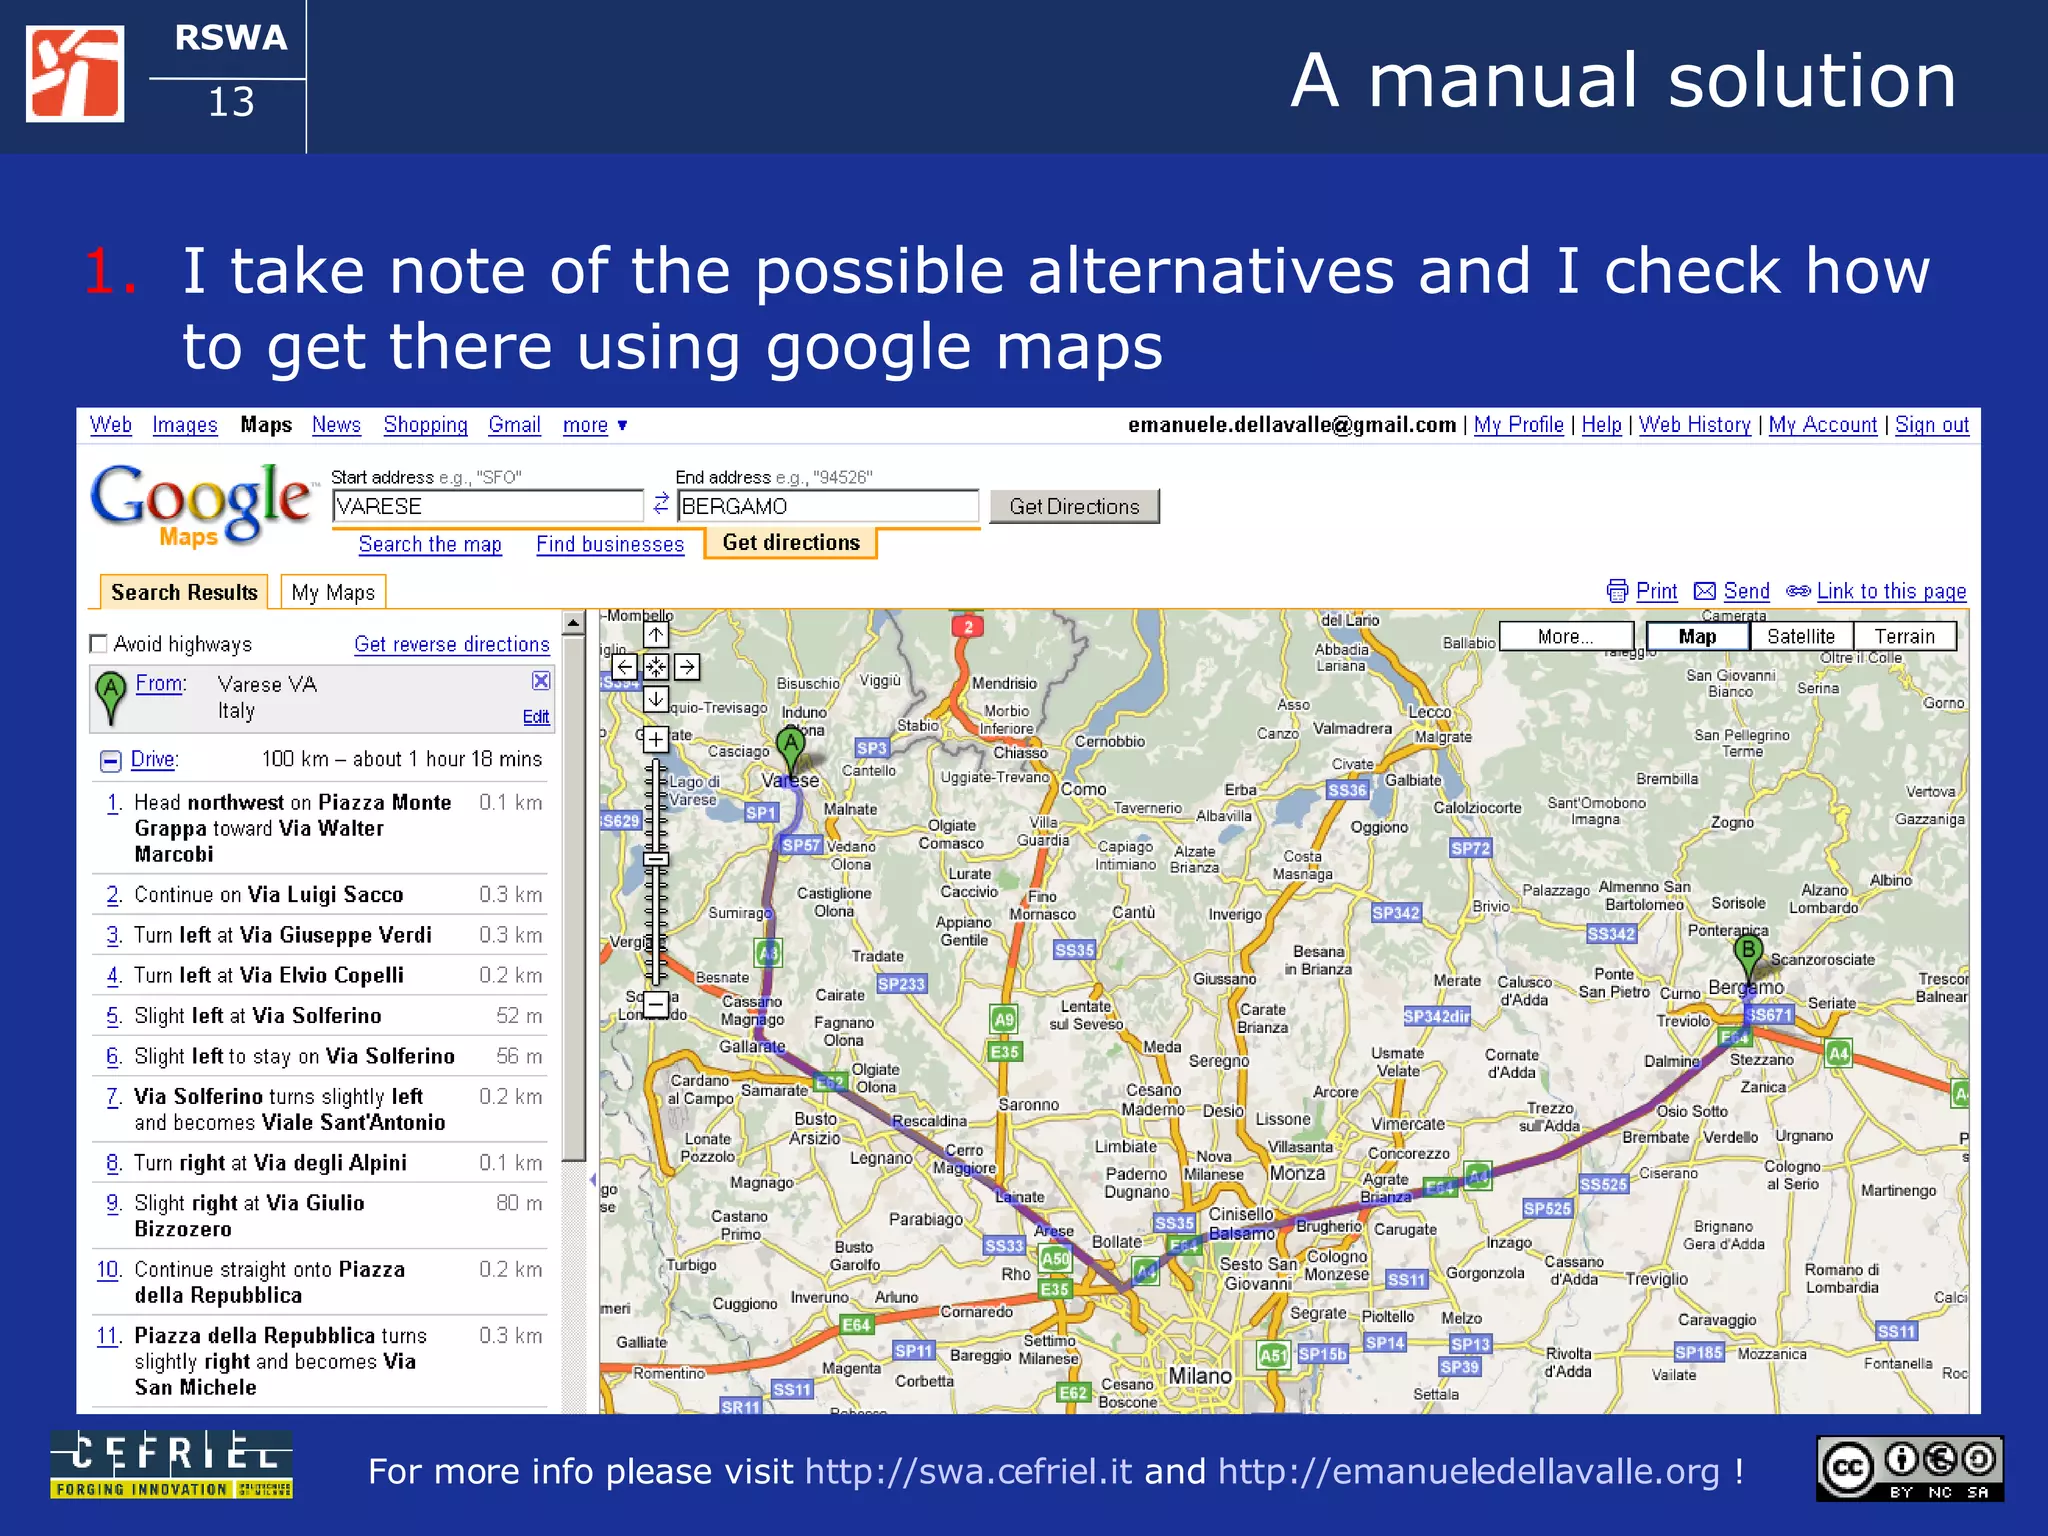Open the News link in top bar
Viewport: 2048px width, 1536px height.
click(336, 425)
